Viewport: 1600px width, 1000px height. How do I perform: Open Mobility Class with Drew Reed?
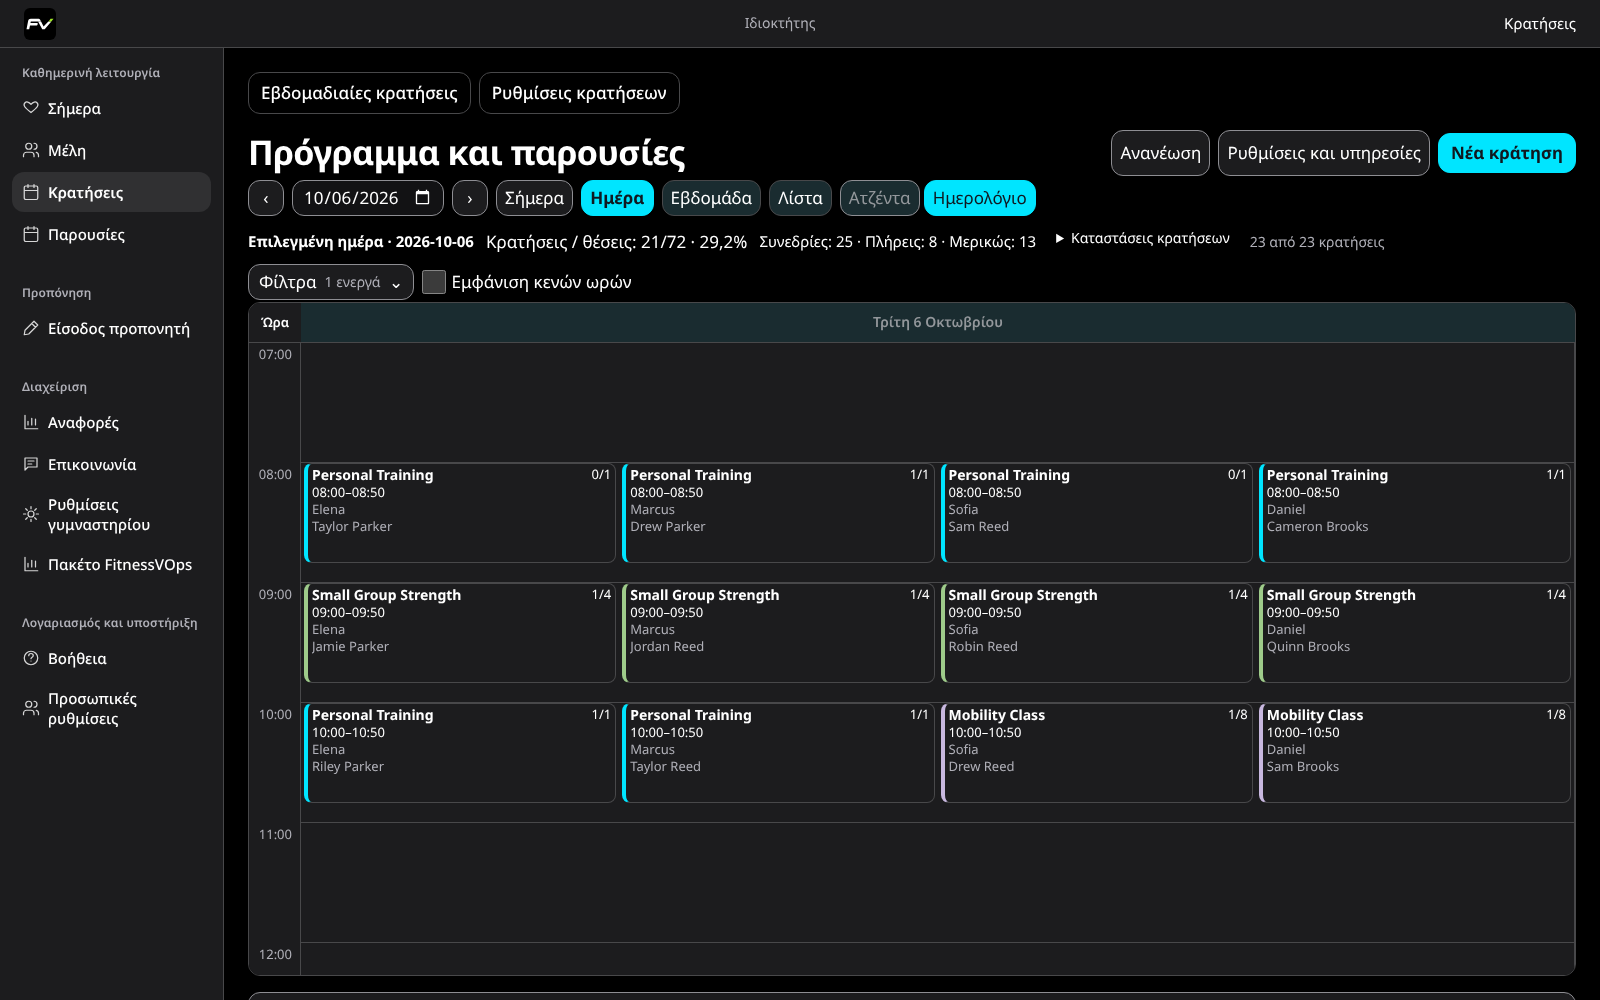click(x=1097, y=753)
